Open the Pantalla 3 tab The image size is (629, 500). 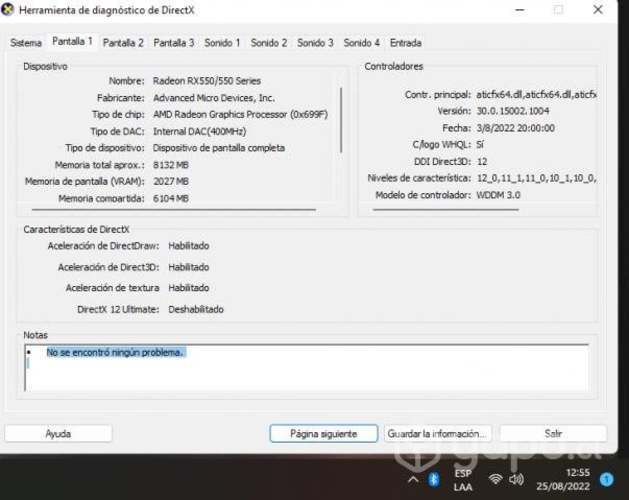click(x=173, y=43)
